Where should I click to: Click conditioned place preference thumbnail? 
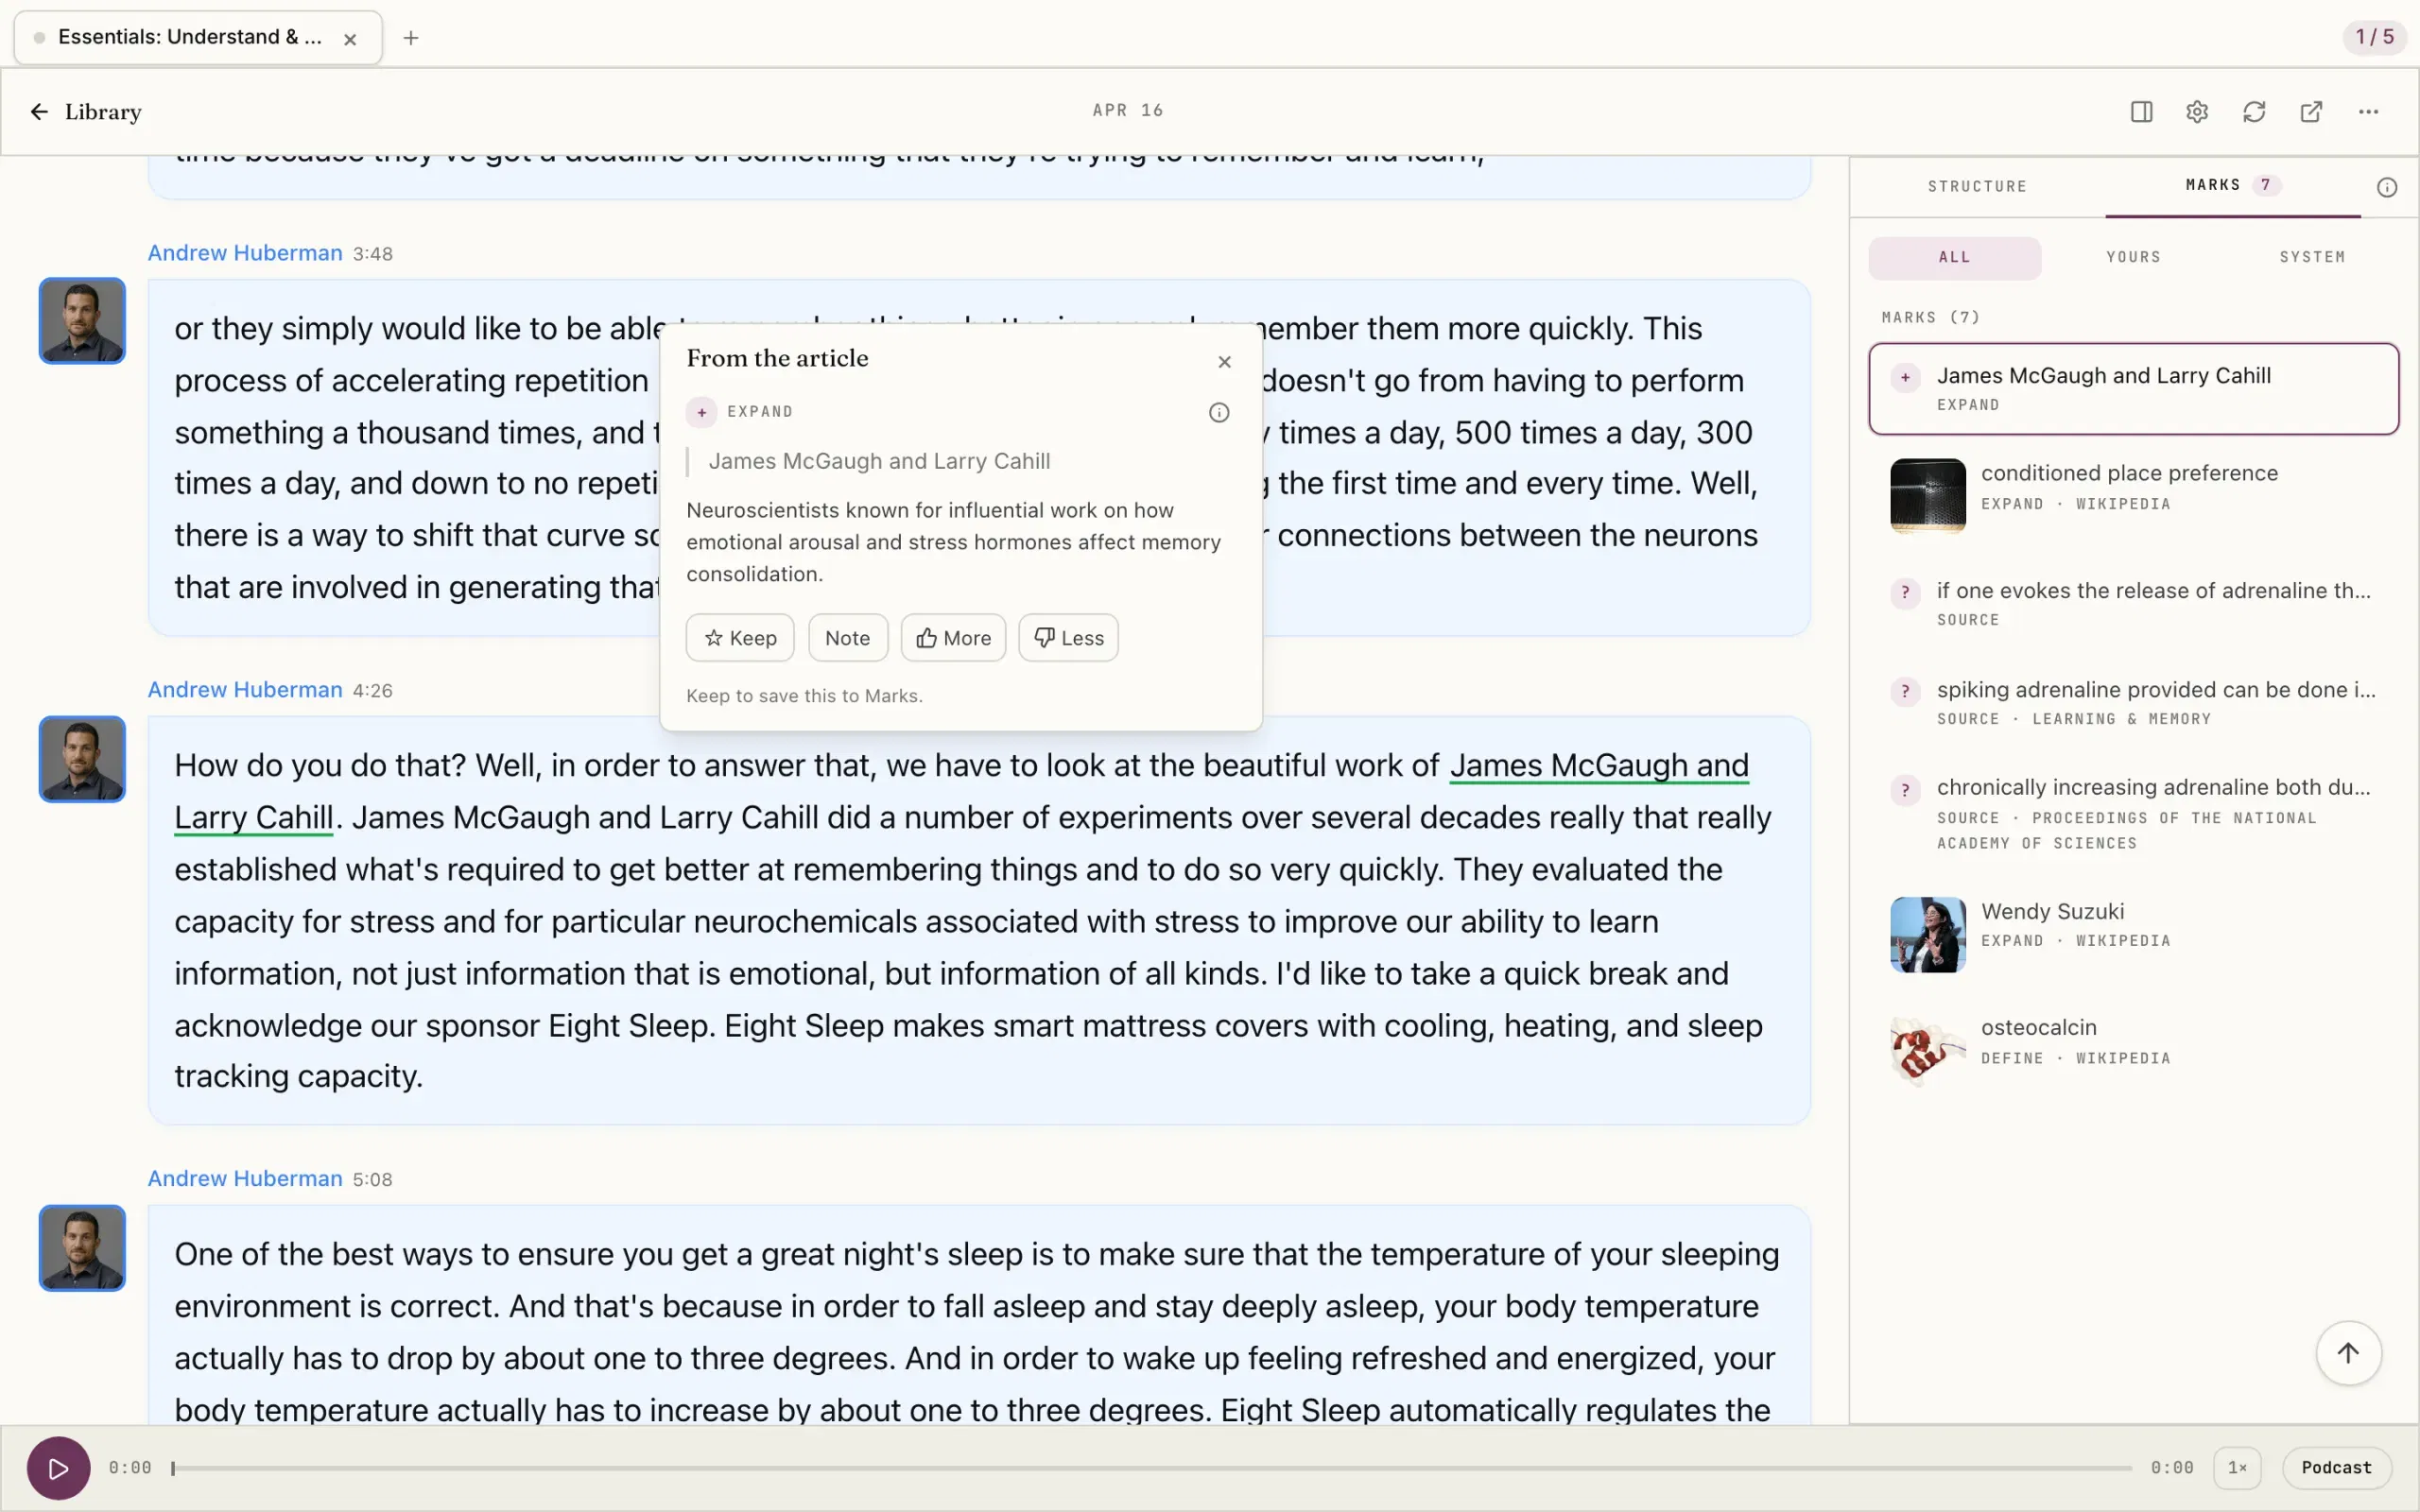[1928, 495]
